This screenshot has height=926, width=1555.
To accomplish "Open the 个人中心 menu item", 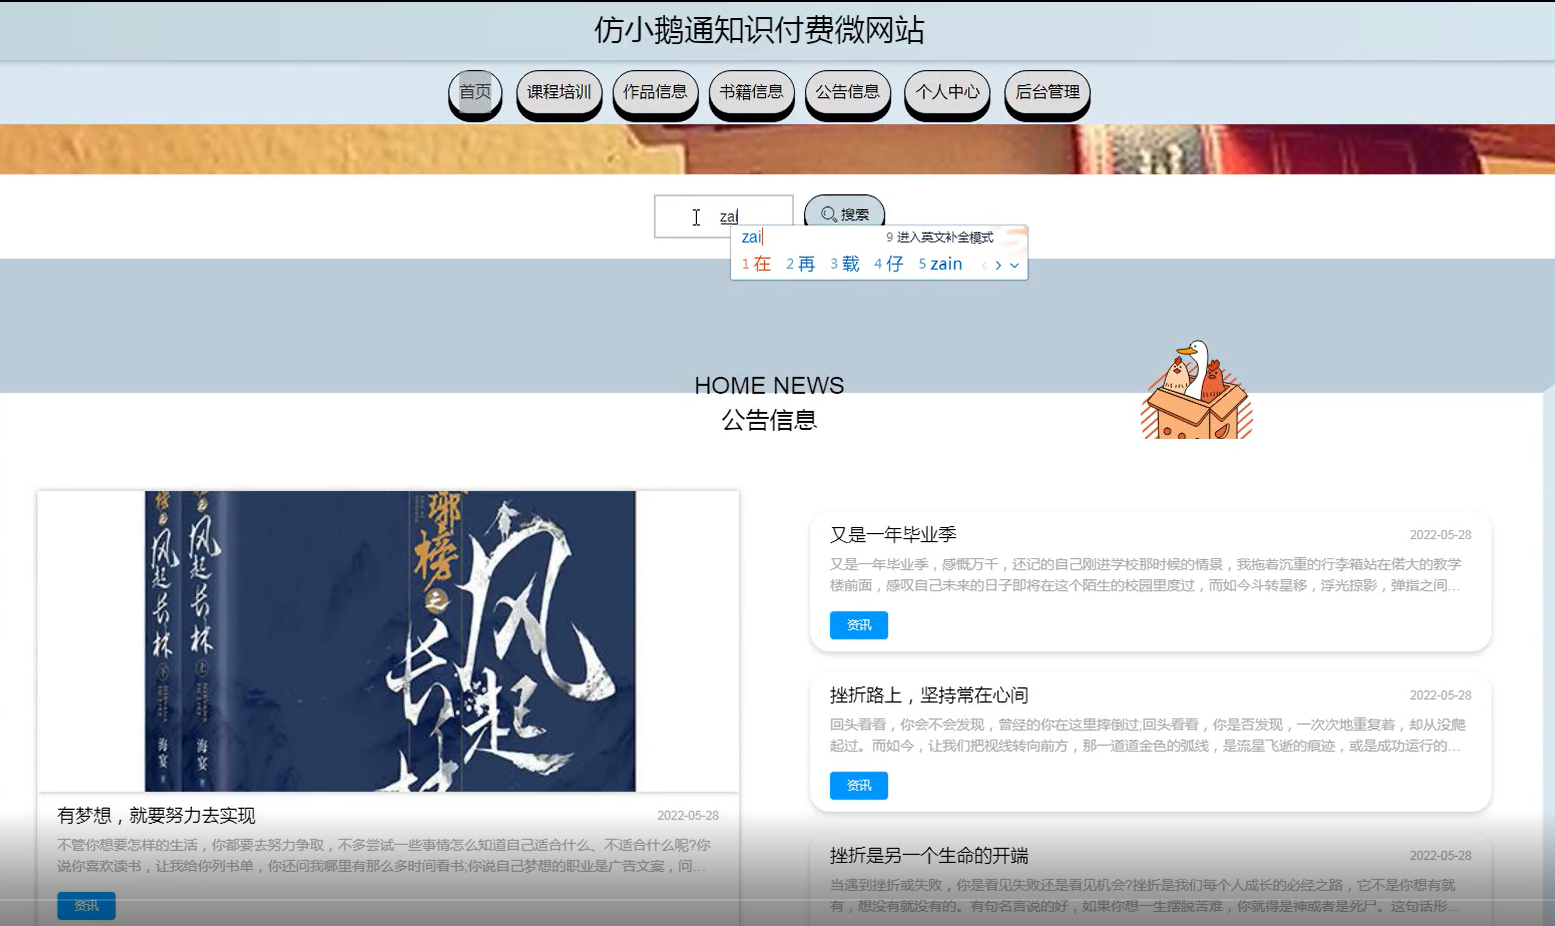I will click(946, 93).
